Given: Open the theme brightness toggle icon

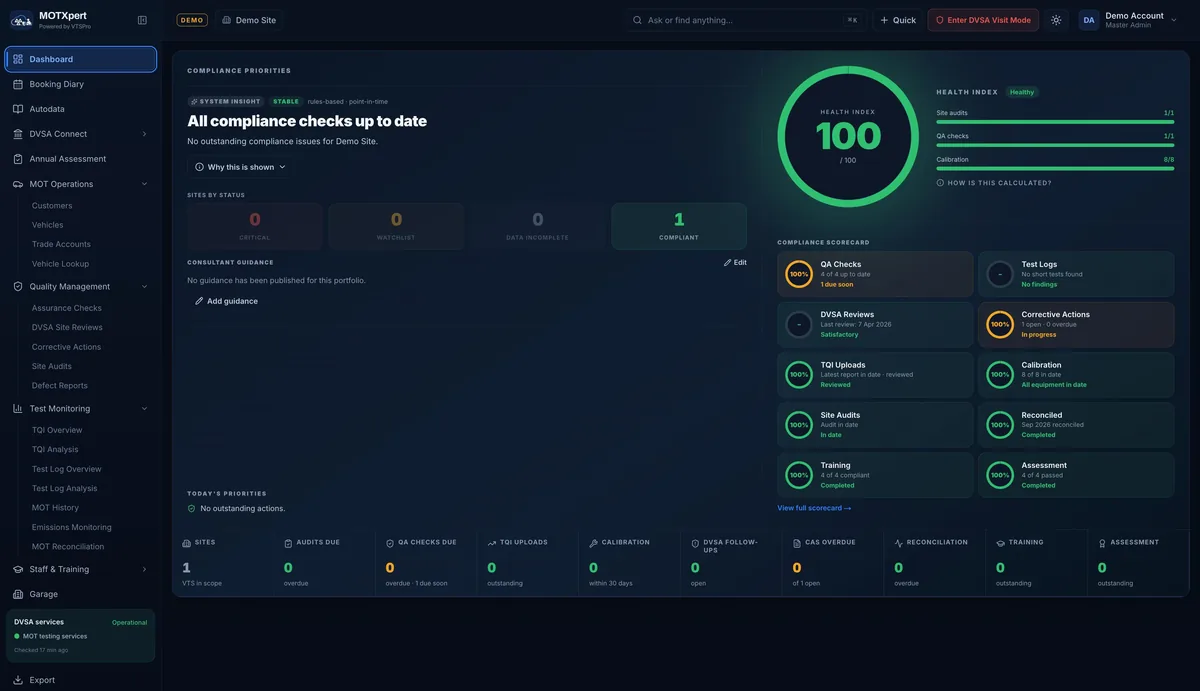Looking at the screenshot, I should point(1056,20).
